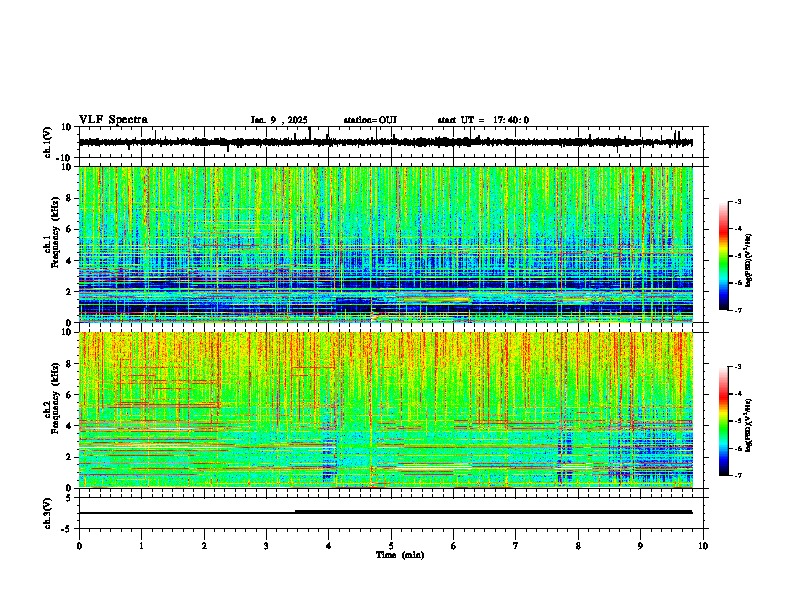
Task: Click the ch.2 spectrogram color scale bar
Action: click(x=724, y=421)
